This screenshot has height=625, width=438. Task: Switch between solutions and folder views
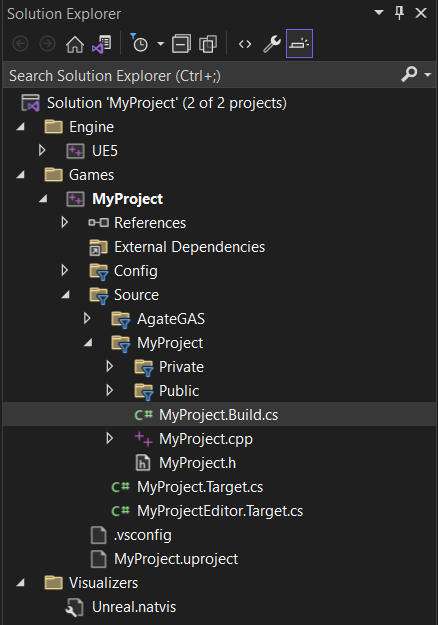[x=102, y=44]
